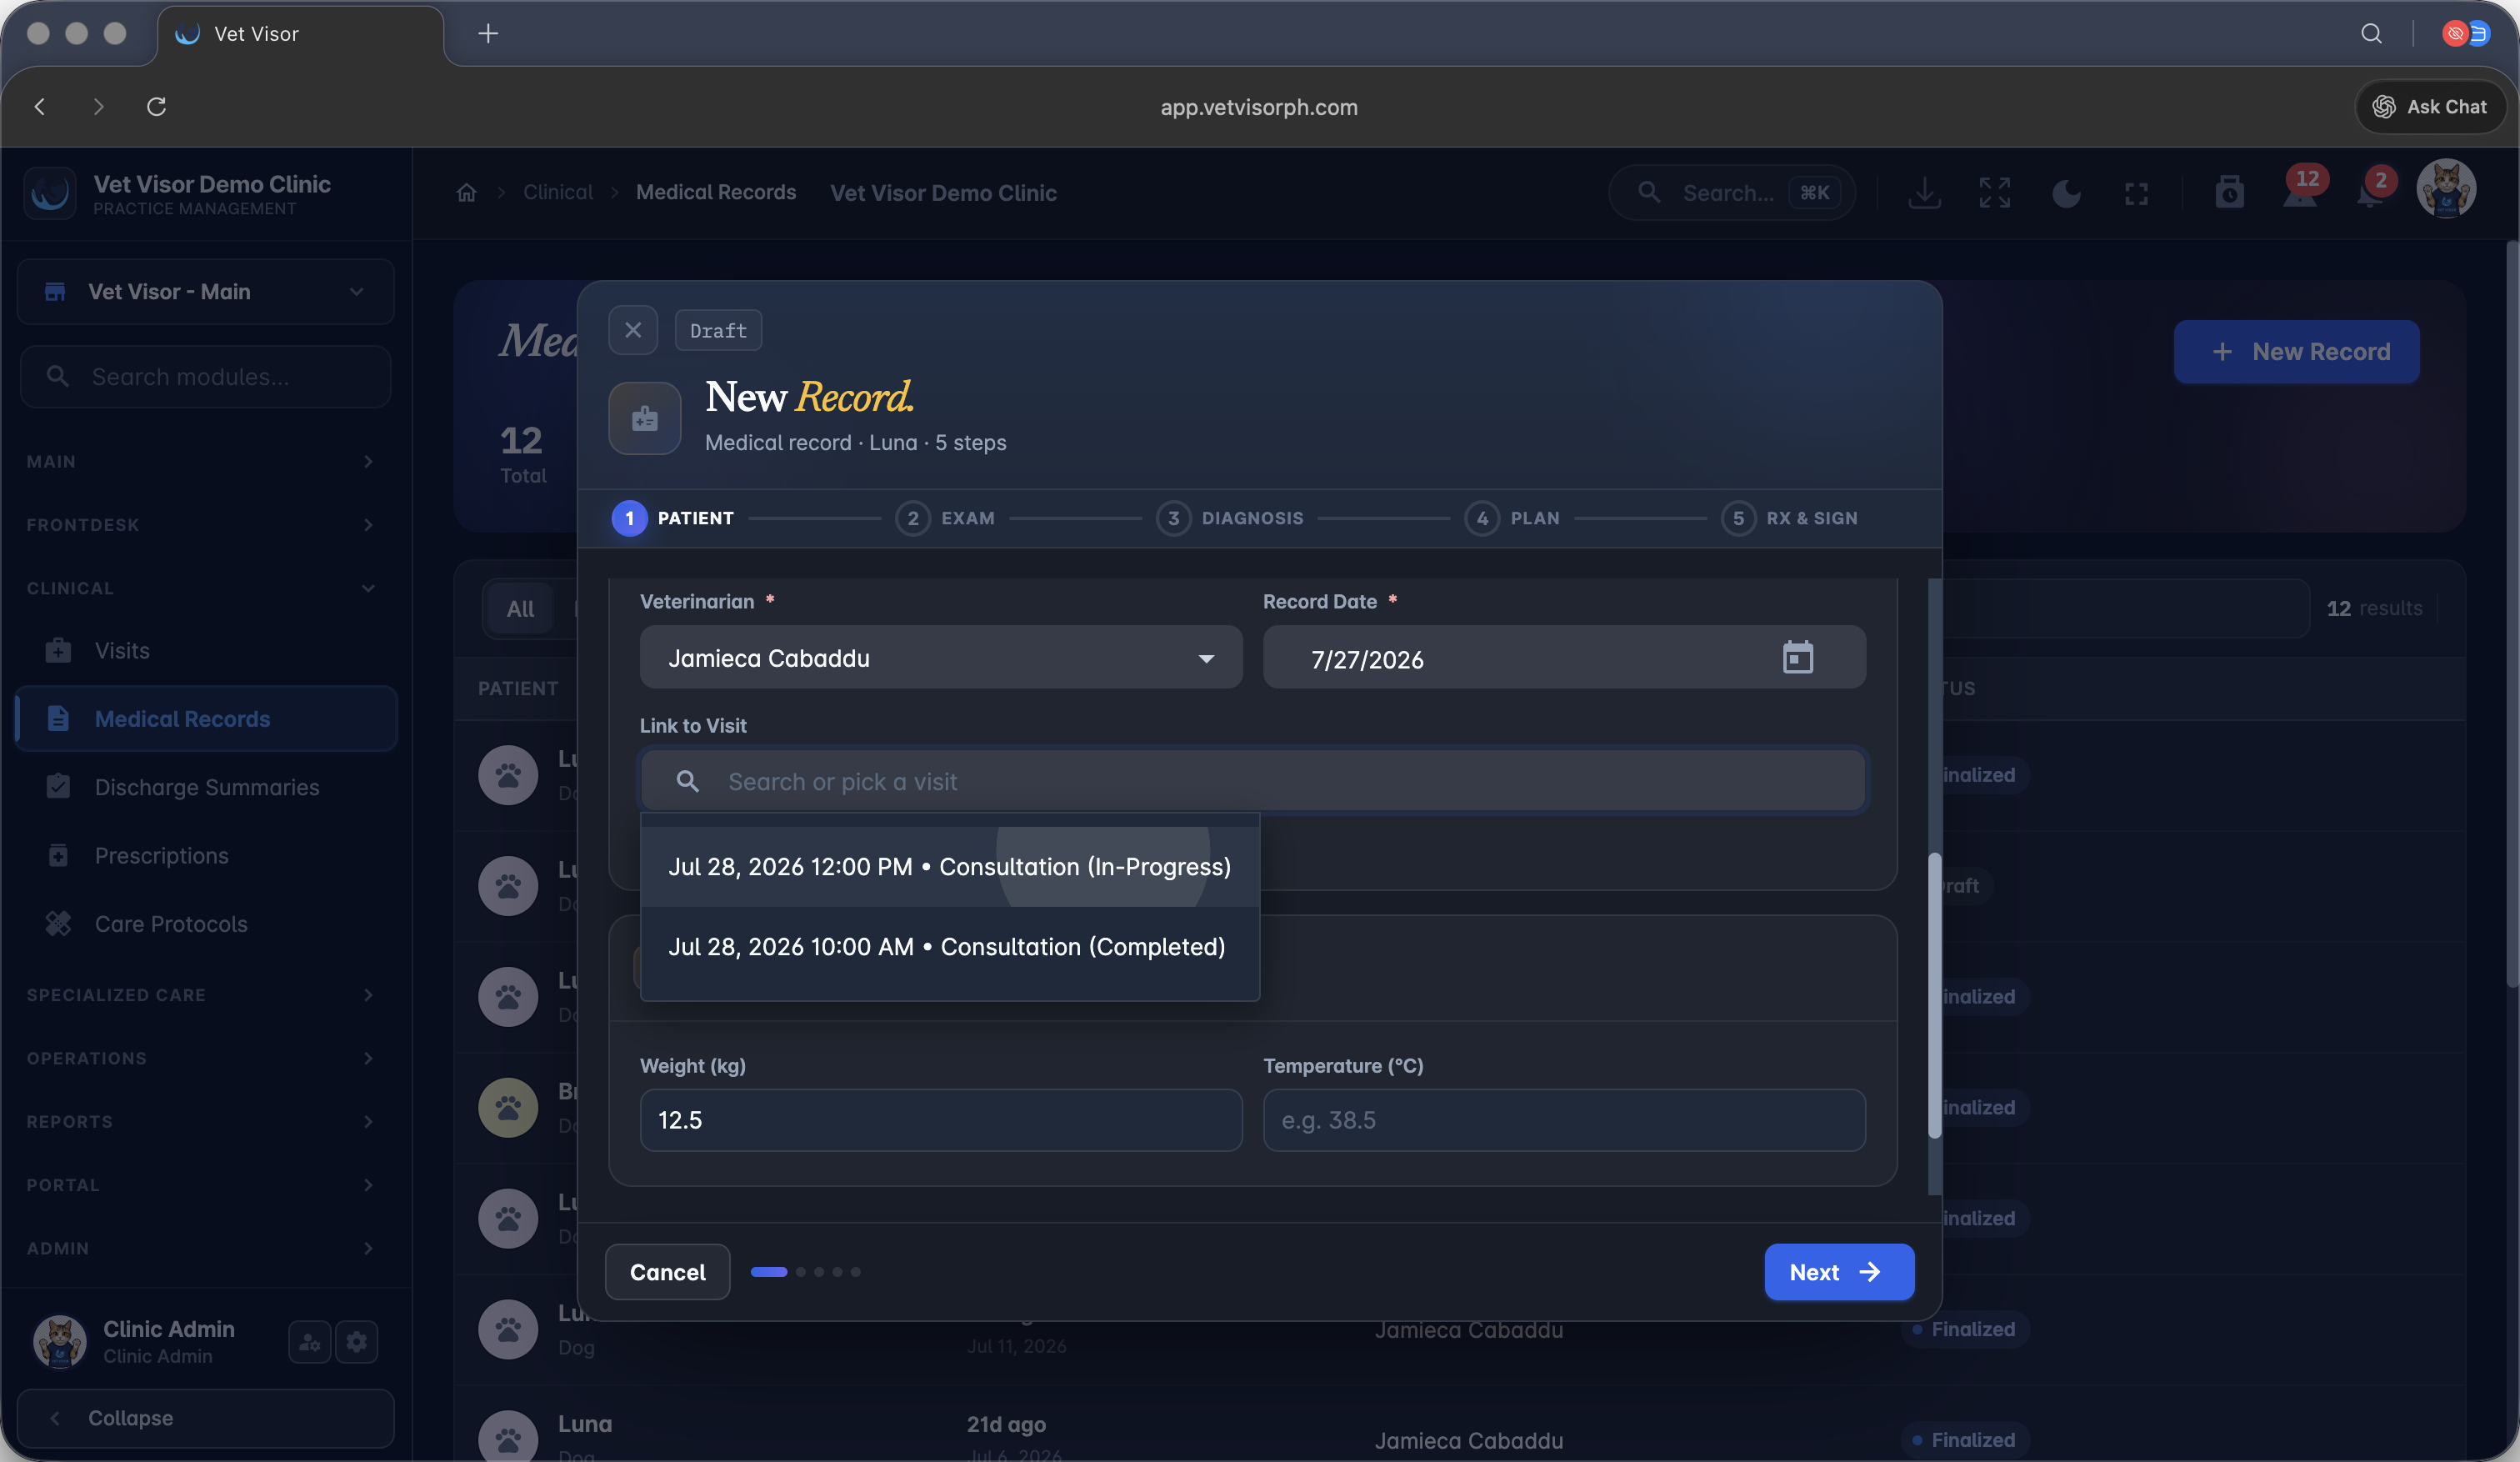This screenshot has width=2520, height=1462.
Task: Click the Vet Visor Demo Clinic logo
Action: click(50, 192)
